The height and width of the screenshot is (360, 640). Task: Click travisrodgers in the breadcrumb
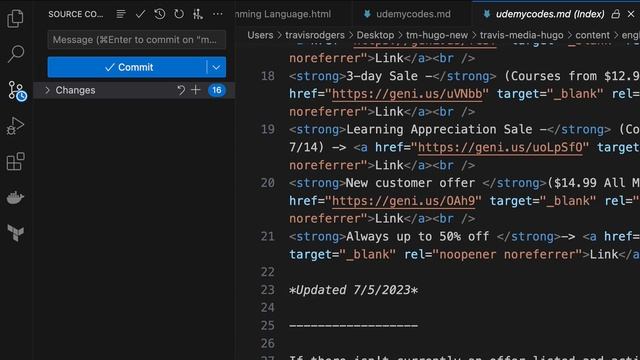[315, 35]
